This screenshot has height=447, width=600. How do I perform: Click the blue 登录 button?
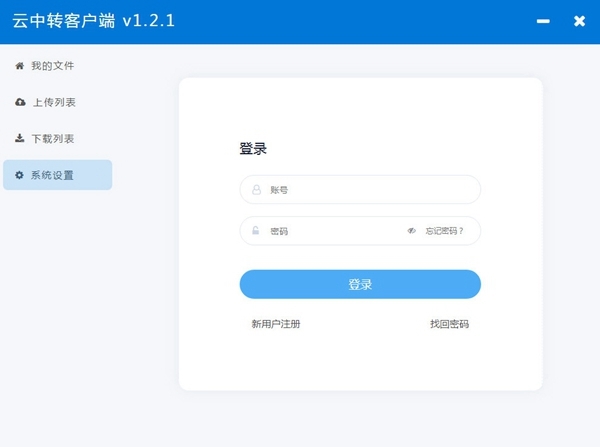click(360, 284)
